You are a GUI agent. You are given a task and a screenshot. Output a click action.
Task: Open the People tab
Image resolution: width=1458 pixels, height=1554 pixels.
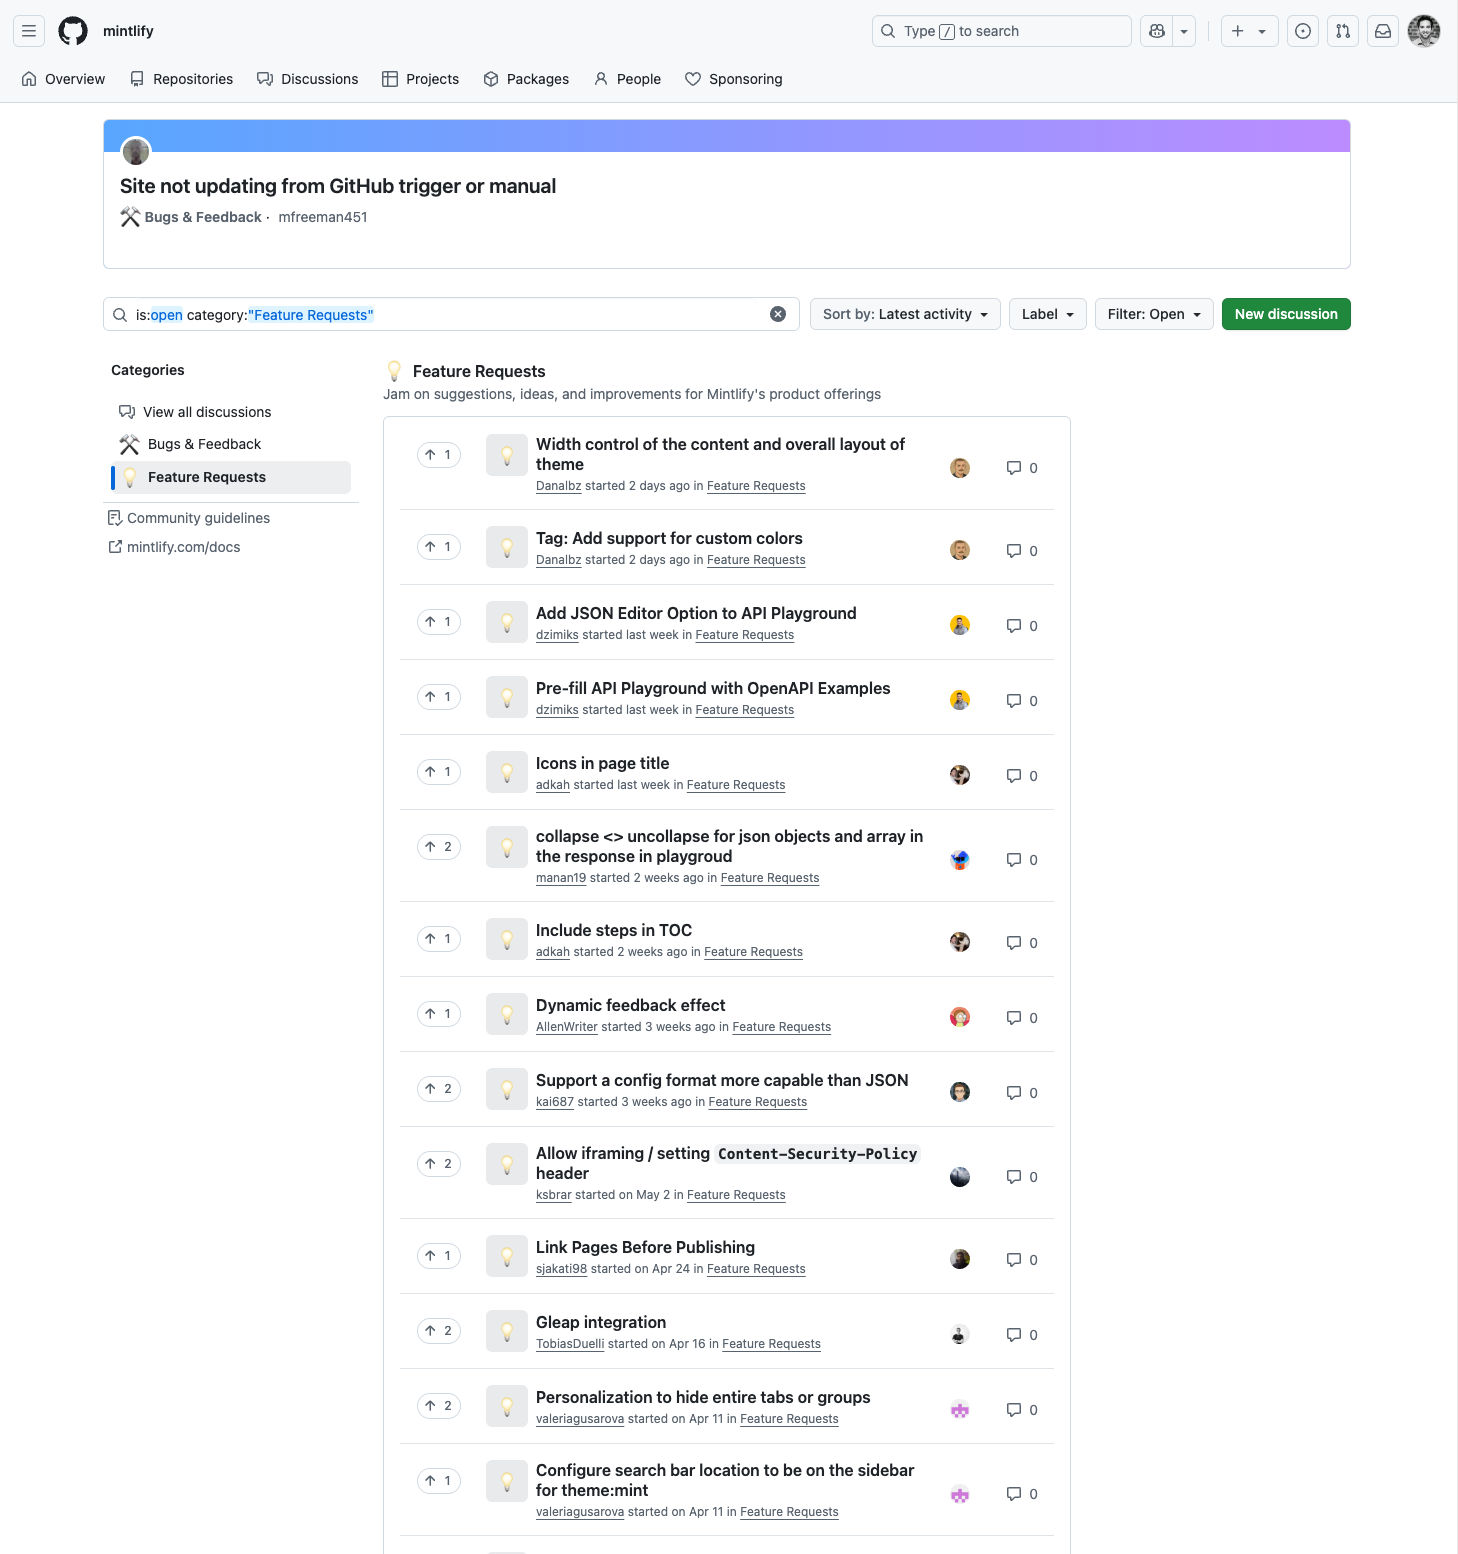pyautogui.click(x=627, y=79)
